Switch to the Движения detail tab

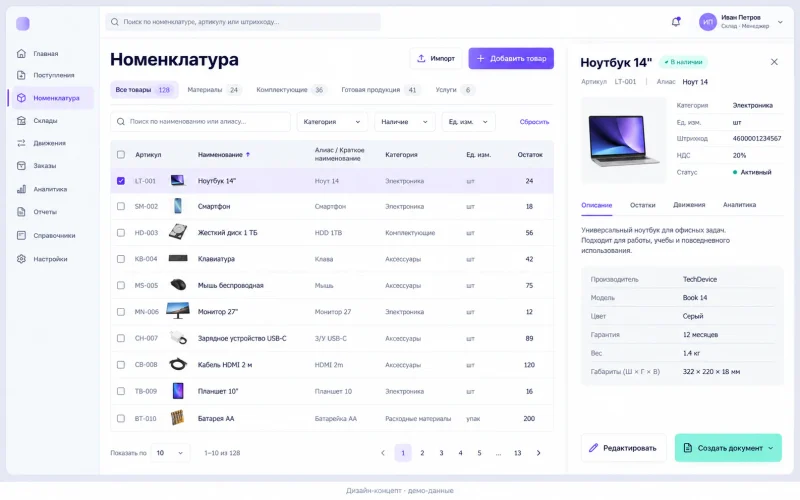689,205
